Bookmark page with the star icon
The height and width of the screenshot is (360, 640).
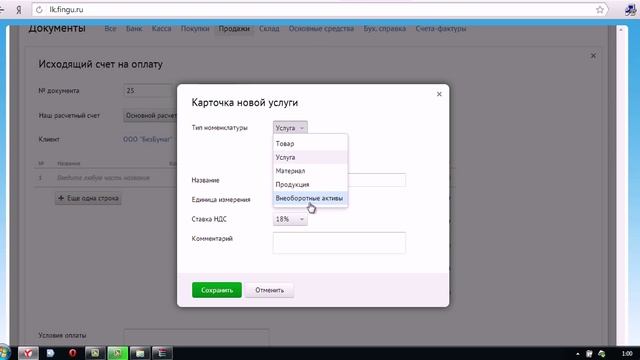coord(599,9)
